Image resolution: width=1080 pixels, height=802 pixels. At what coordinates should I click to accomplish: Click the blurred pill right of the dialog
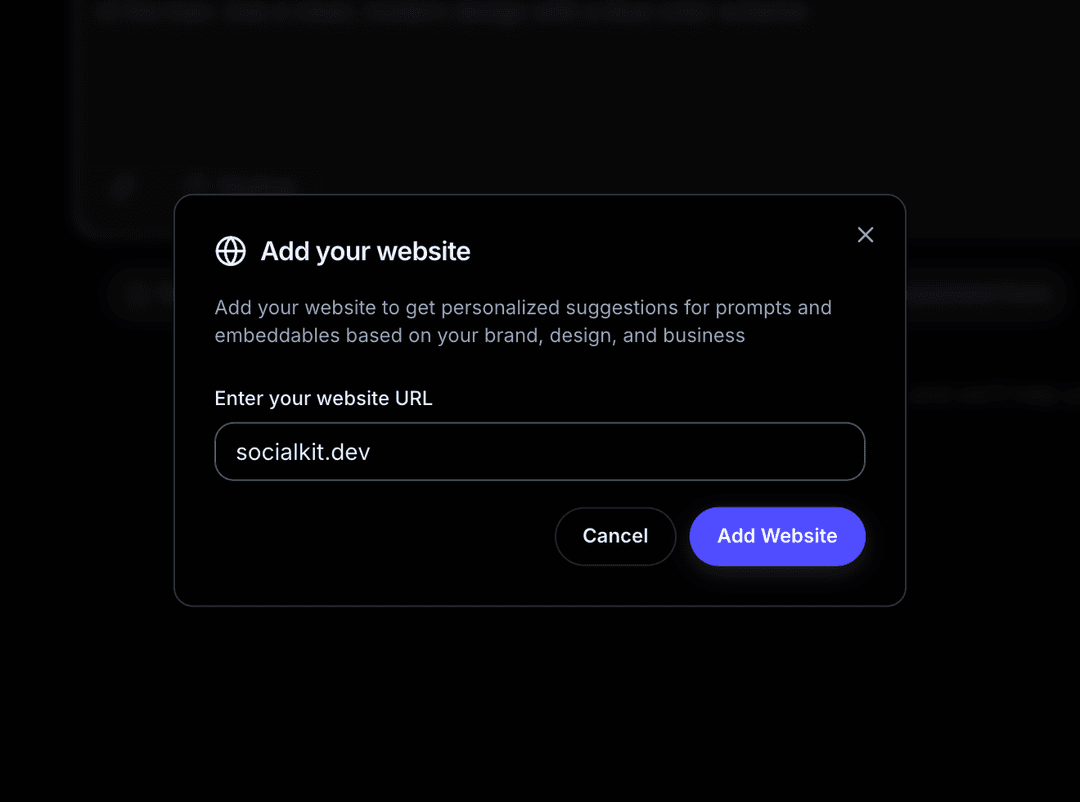(x=985, y=293)
